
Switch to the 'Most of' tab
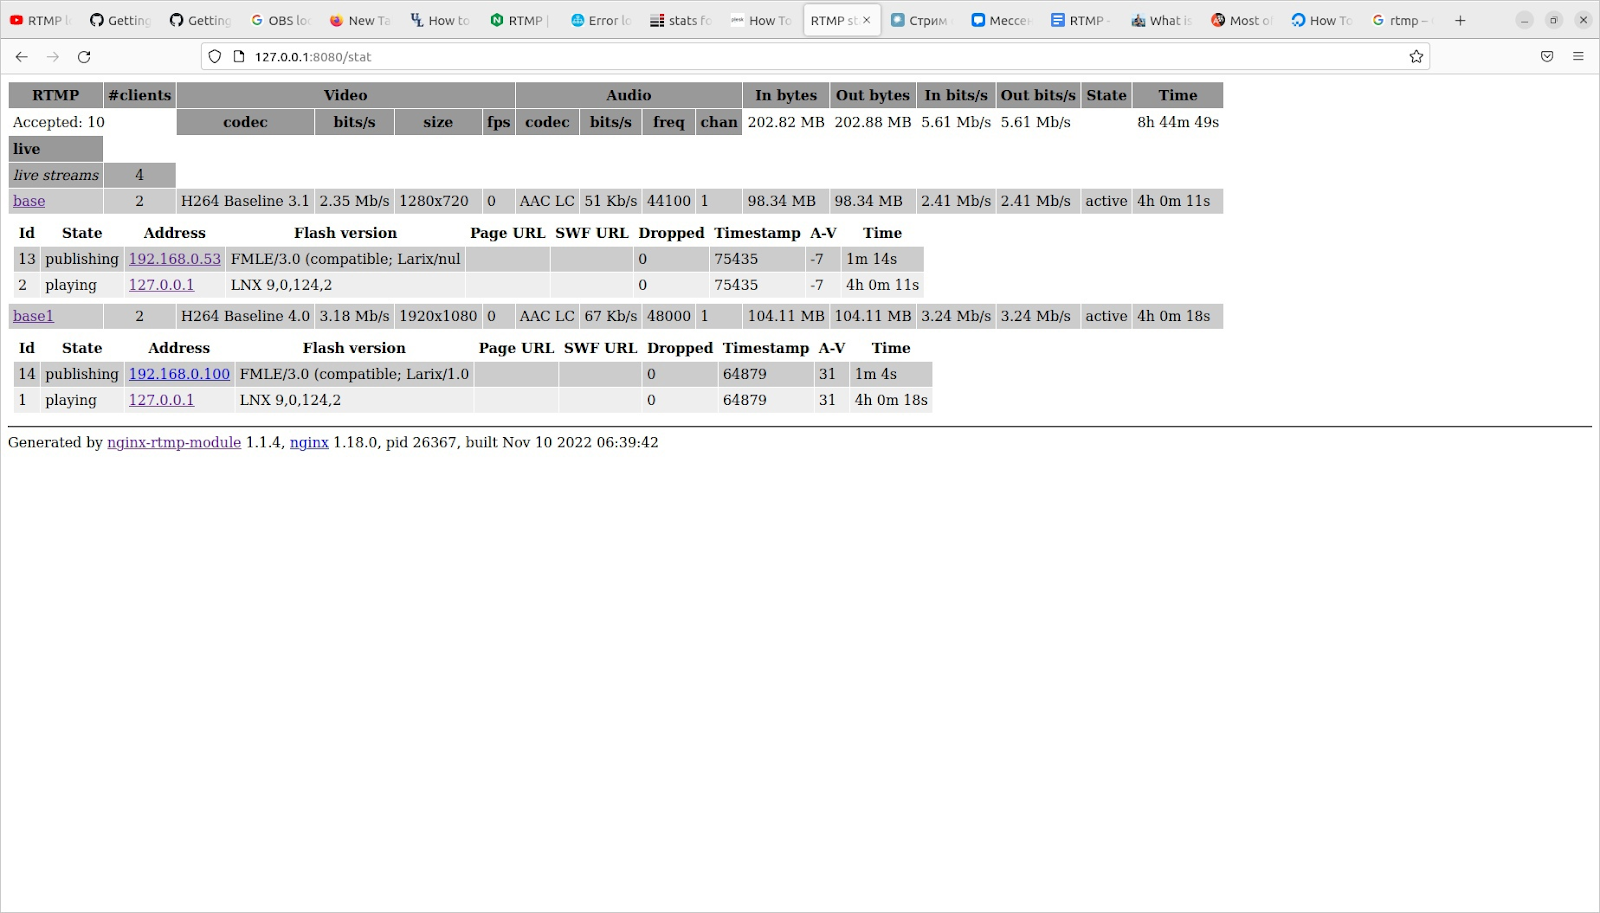click(x=1241, y=20)
